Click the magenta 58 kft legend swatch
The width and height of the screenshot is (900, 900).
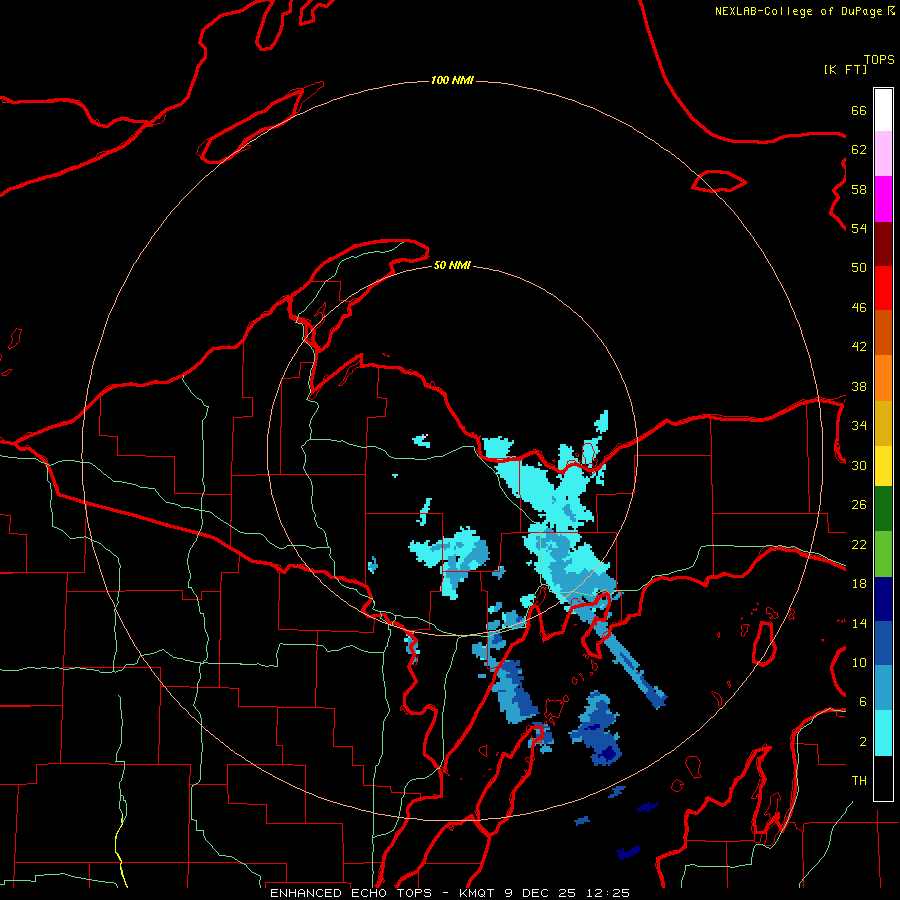coord(883,199)
